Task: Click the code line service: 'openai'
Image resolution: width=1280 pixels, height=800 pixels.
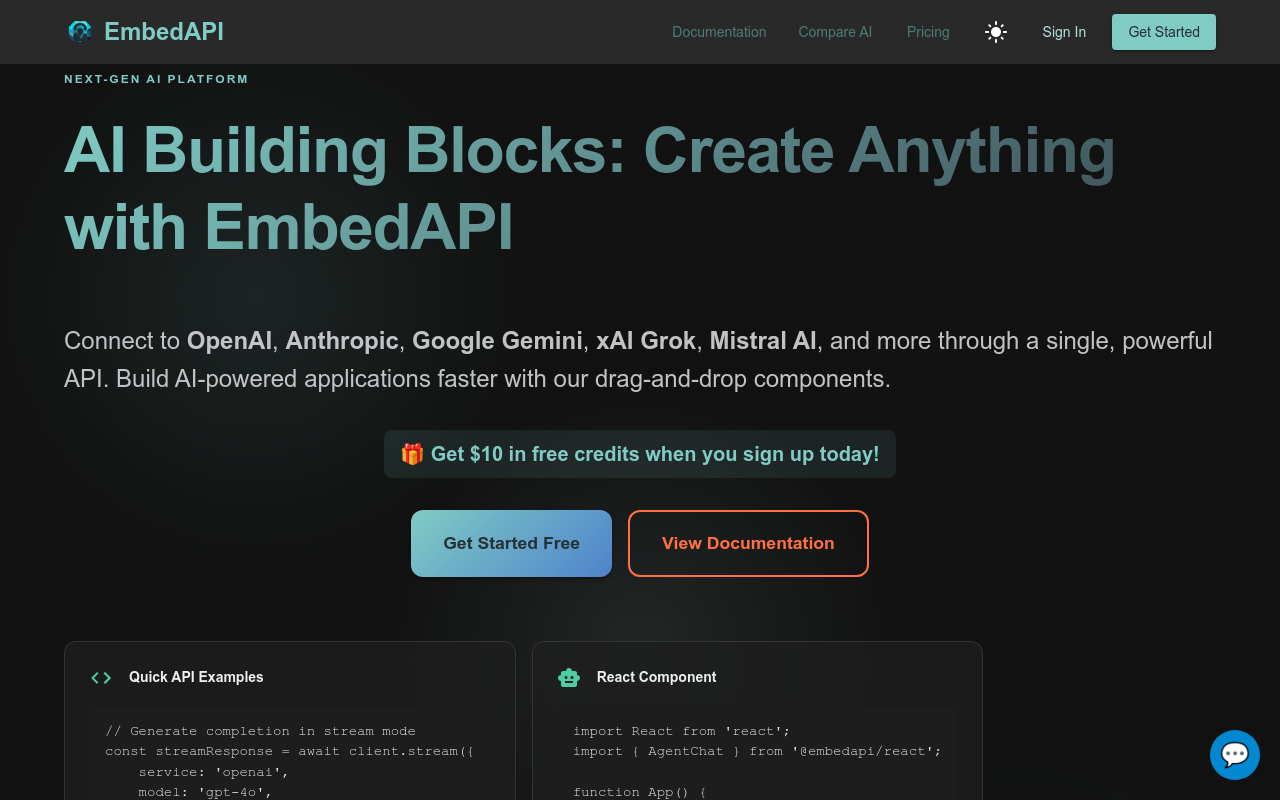Action: [213, 772]
